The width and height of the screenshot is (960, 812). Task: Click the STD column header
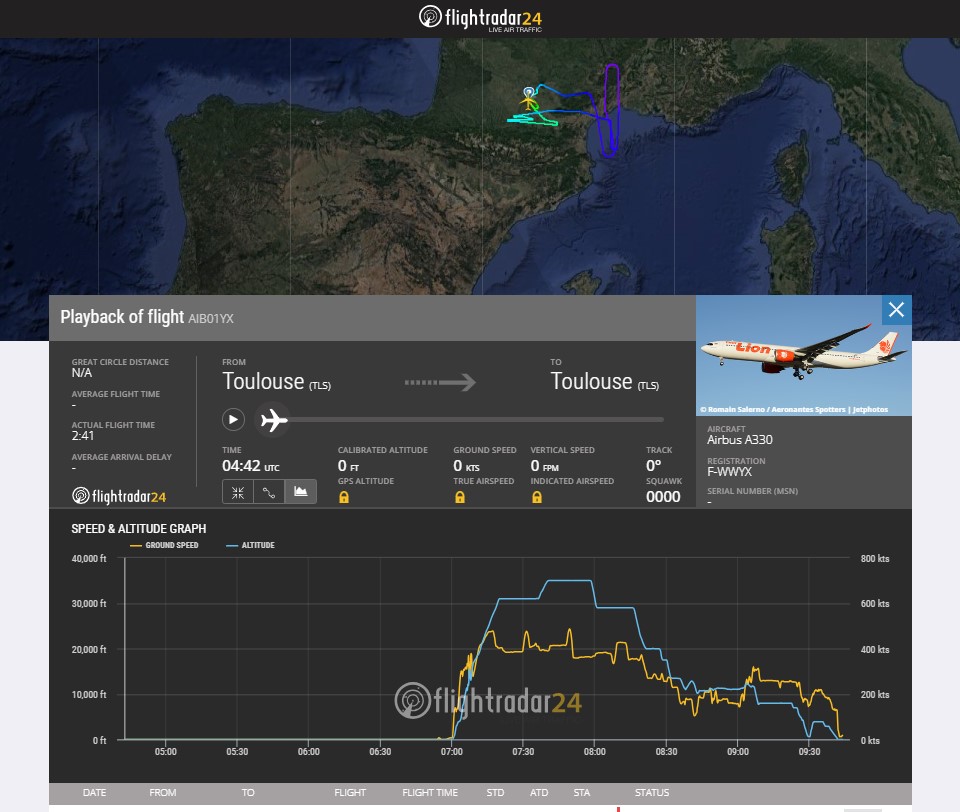click(x=495, y=792)
